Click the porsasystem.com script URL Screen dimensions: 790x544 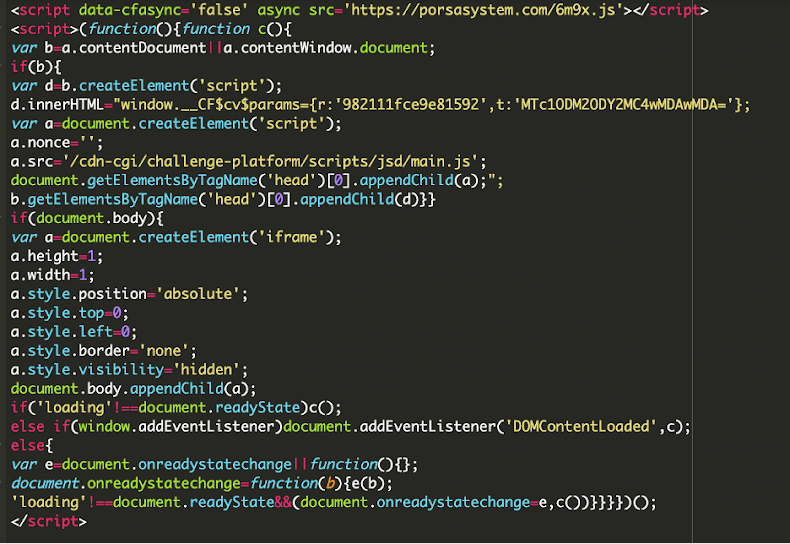(x=483, y=10)
